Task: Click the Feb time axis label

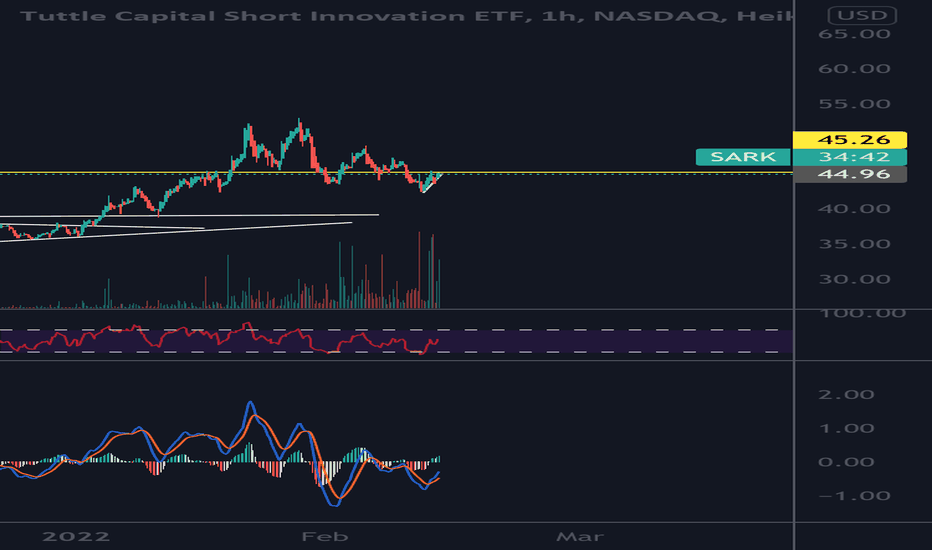Action: (325, 537)
